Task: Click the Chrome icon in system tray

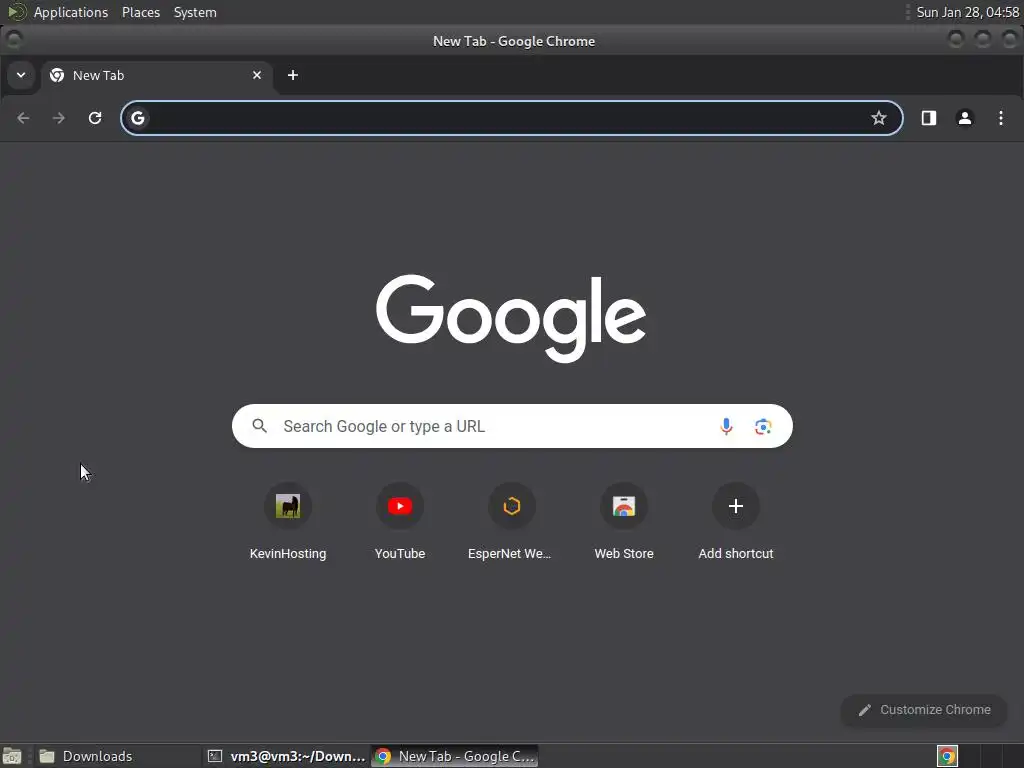Action: click(947, 756)
